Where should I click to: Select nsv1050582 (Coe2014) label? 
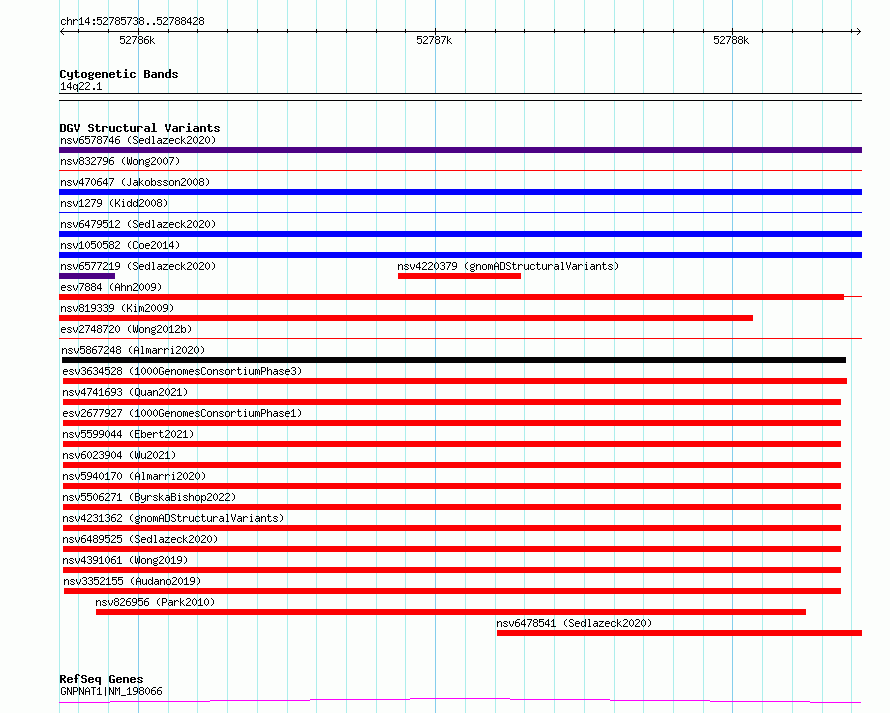pyautogui.click(x=120, y=245)
